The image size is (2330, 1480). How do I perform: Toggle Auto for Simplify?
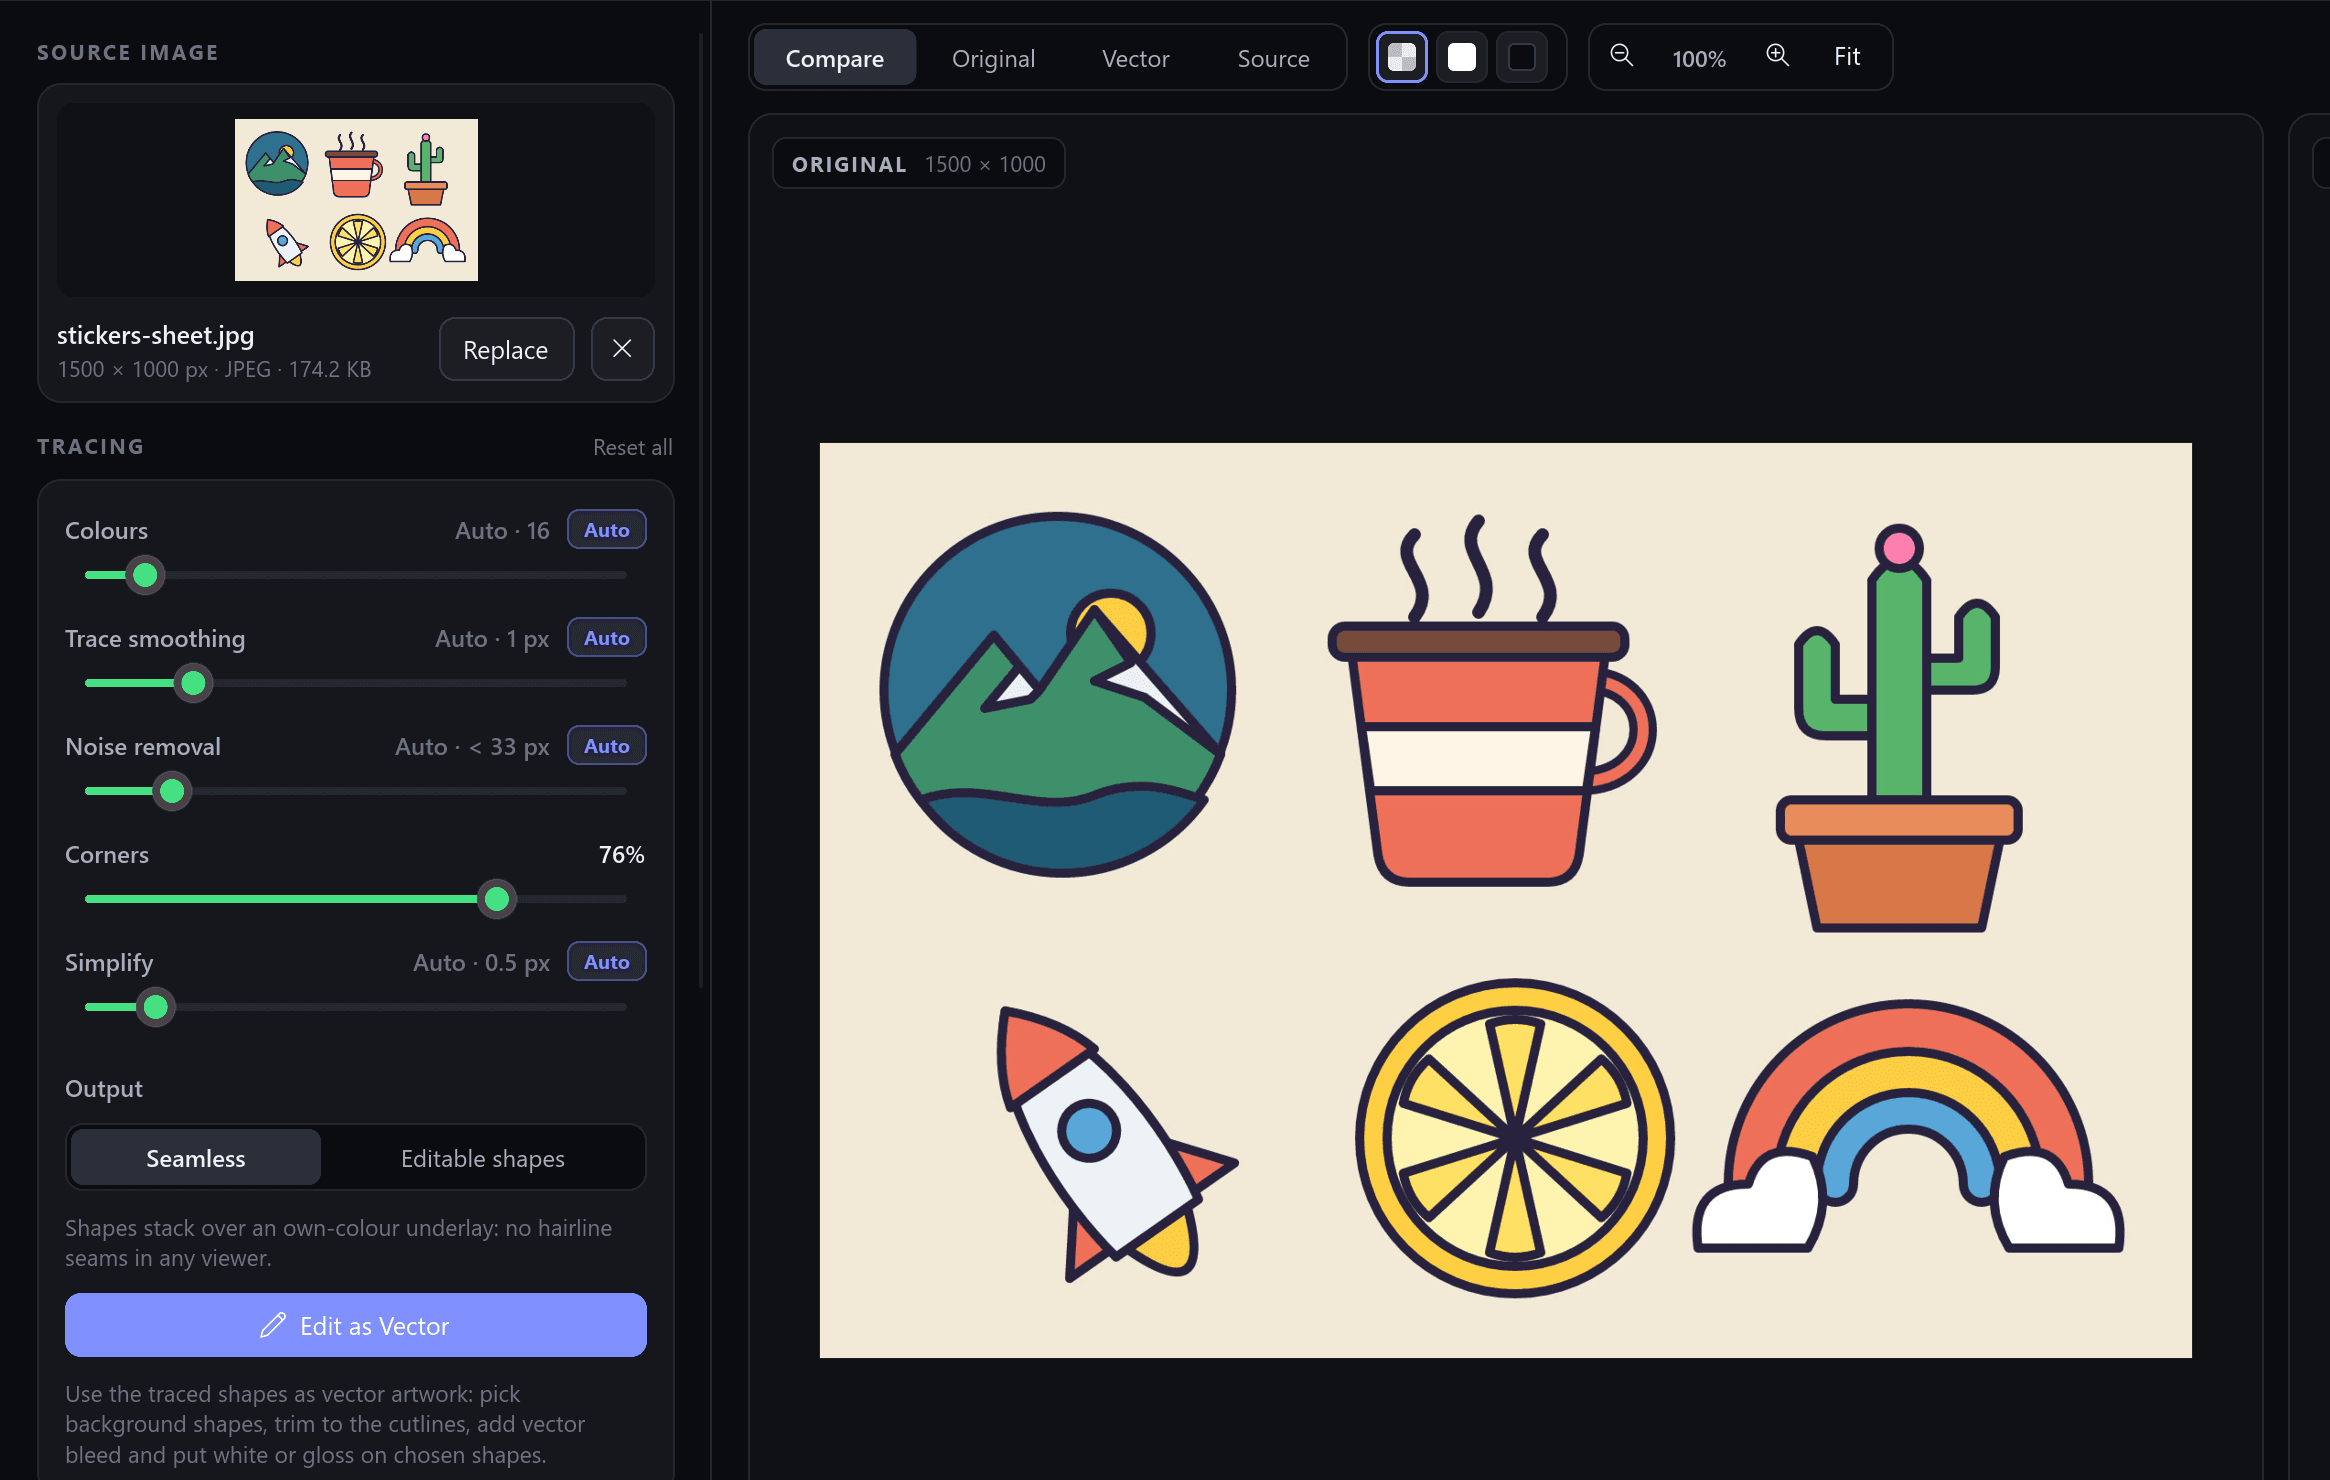tap(607, 962)
